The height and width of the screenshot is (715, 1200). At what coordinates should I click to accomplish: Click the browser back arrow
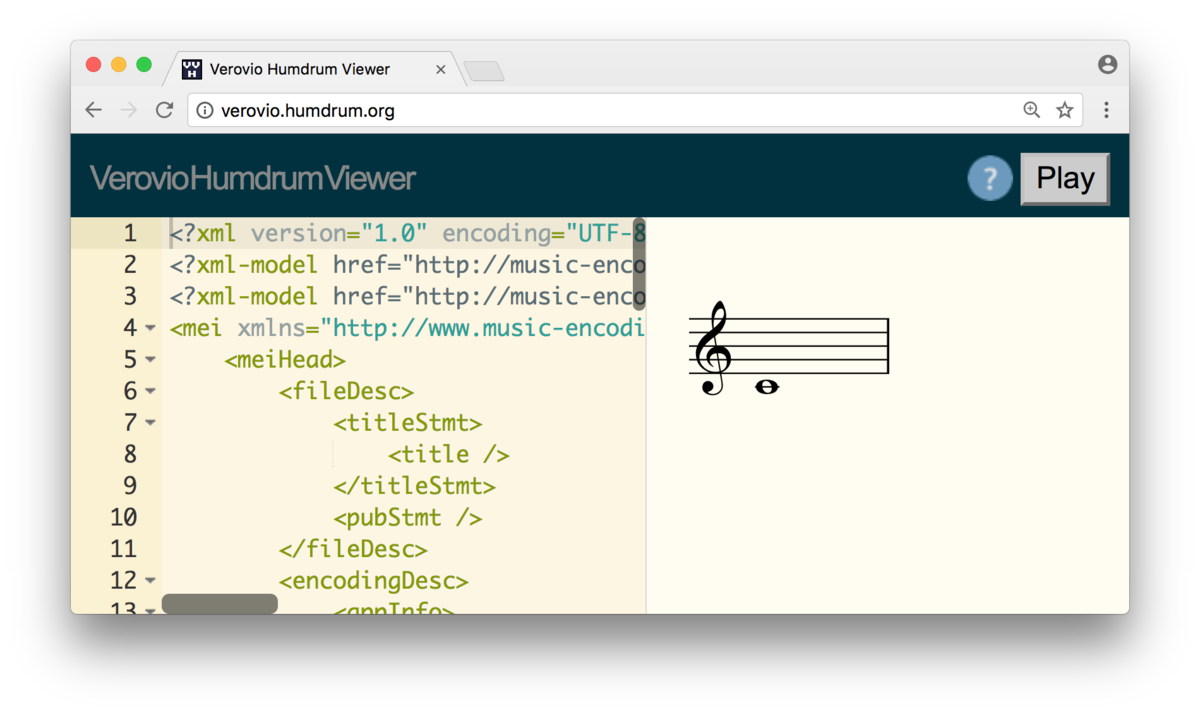pos(93,110)
